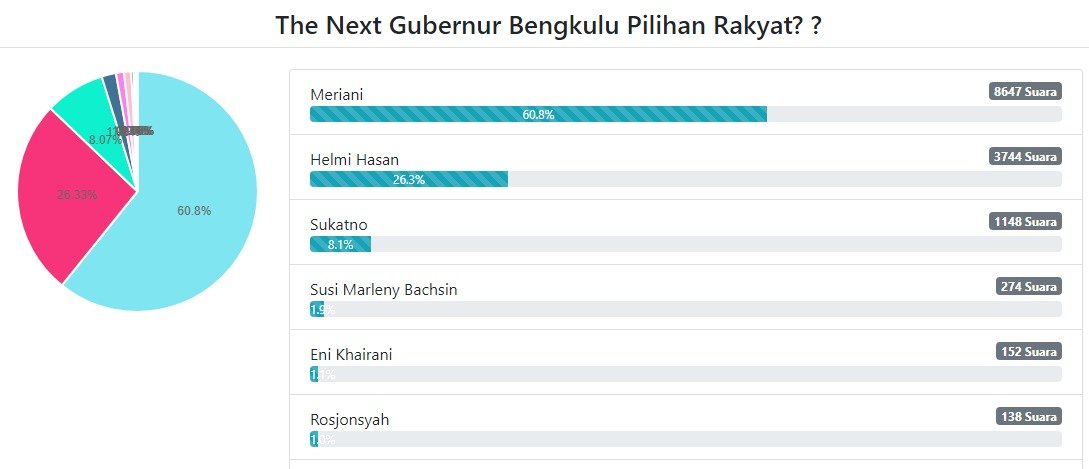Select the name Susi Marleny Bachsin

(384, 289)
